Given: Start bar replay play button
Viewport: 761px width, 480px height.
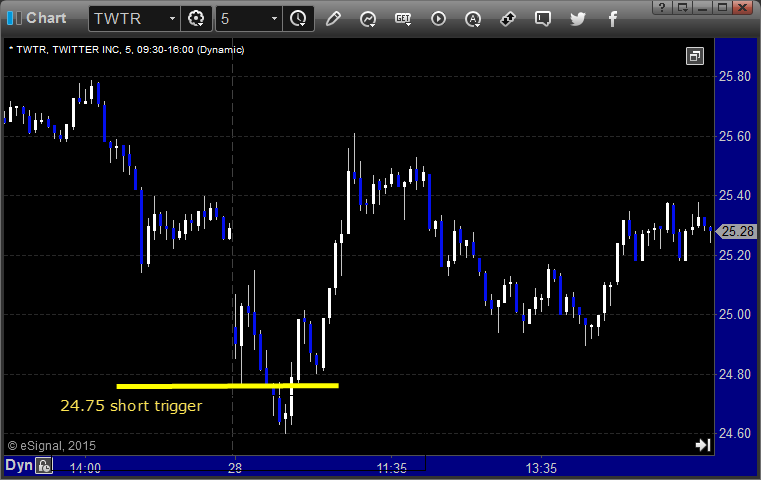Looking at the screenshot, I should pyautogui.click(x=438, y=19).
